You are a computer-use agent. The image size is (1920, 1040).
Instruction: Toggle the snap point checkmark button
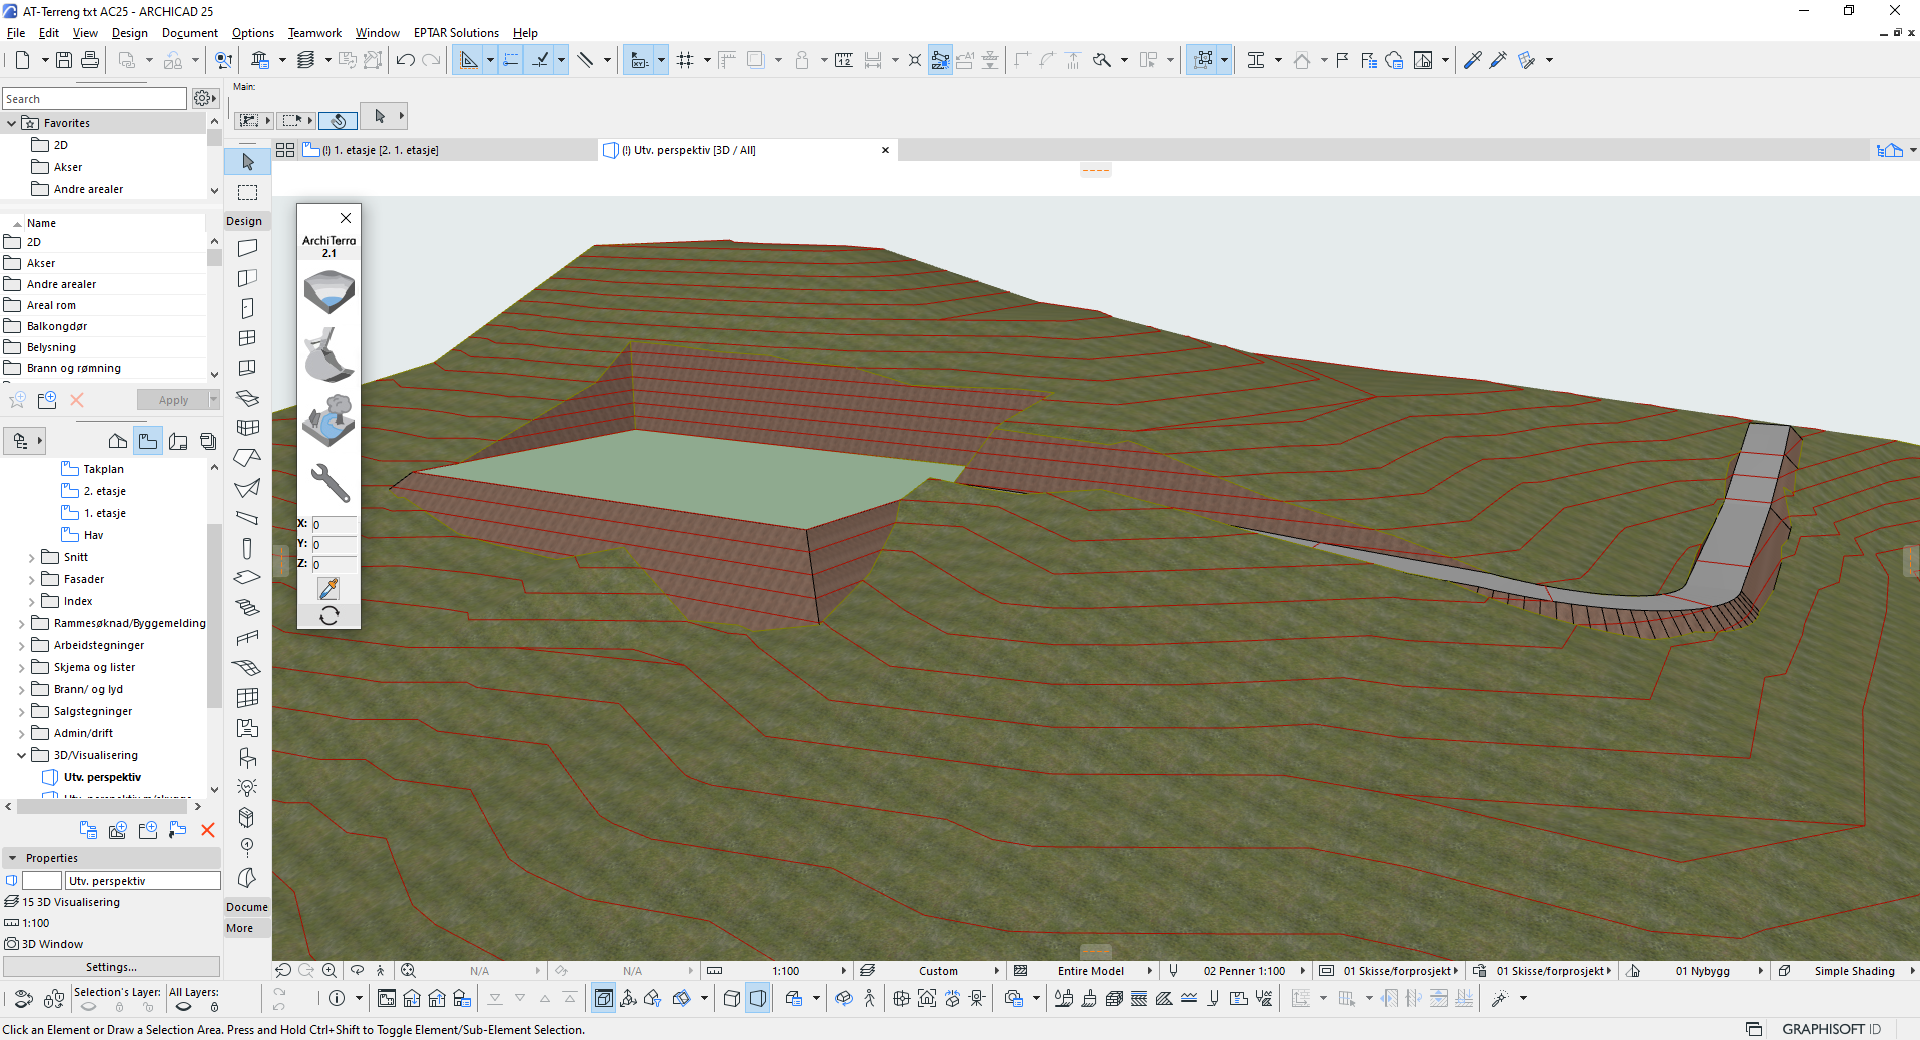click(x=540, y=60)
